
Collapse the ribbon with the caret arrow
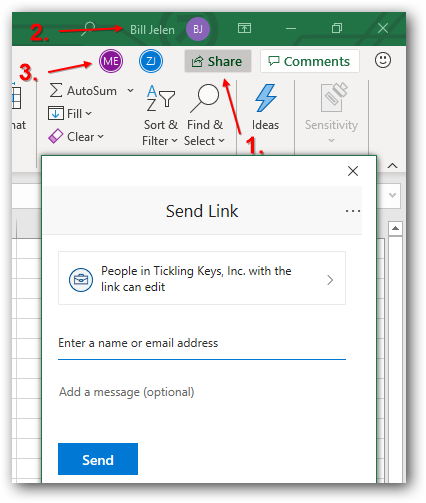tap(393, 166)
